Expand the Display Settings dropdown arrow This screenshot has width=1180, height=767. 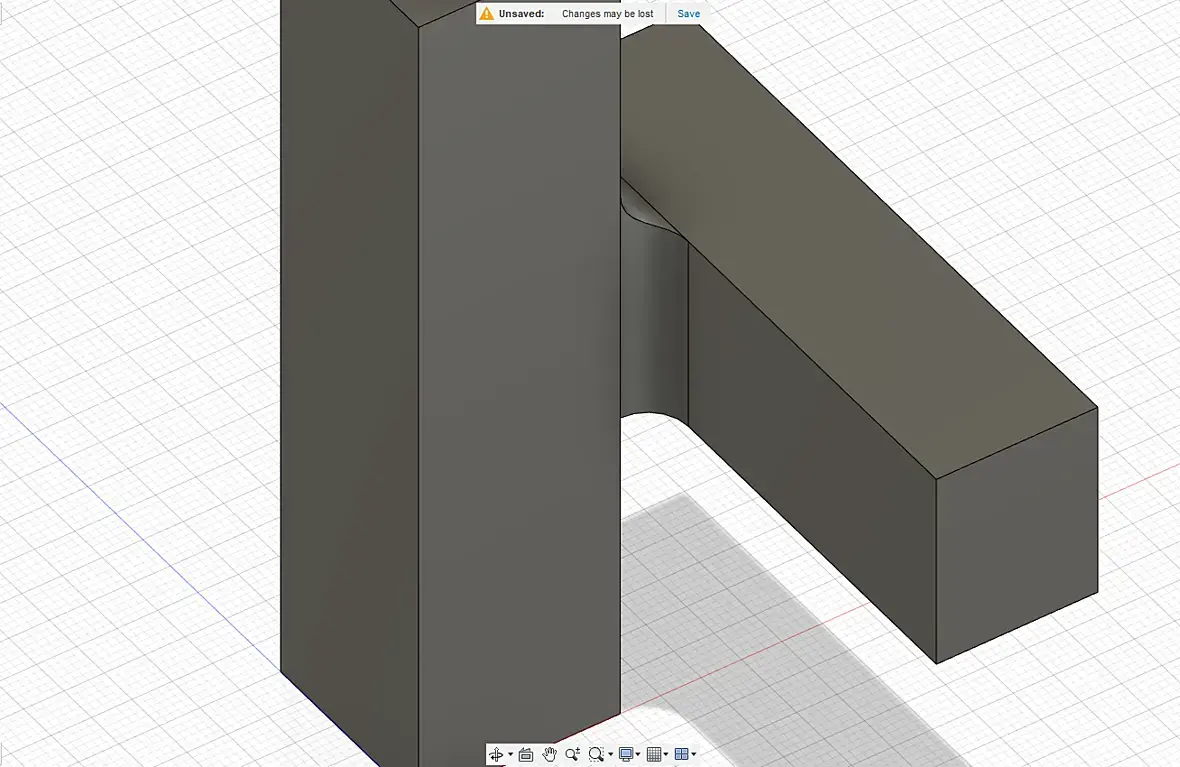pyautogui.click(x=638, y=754)
